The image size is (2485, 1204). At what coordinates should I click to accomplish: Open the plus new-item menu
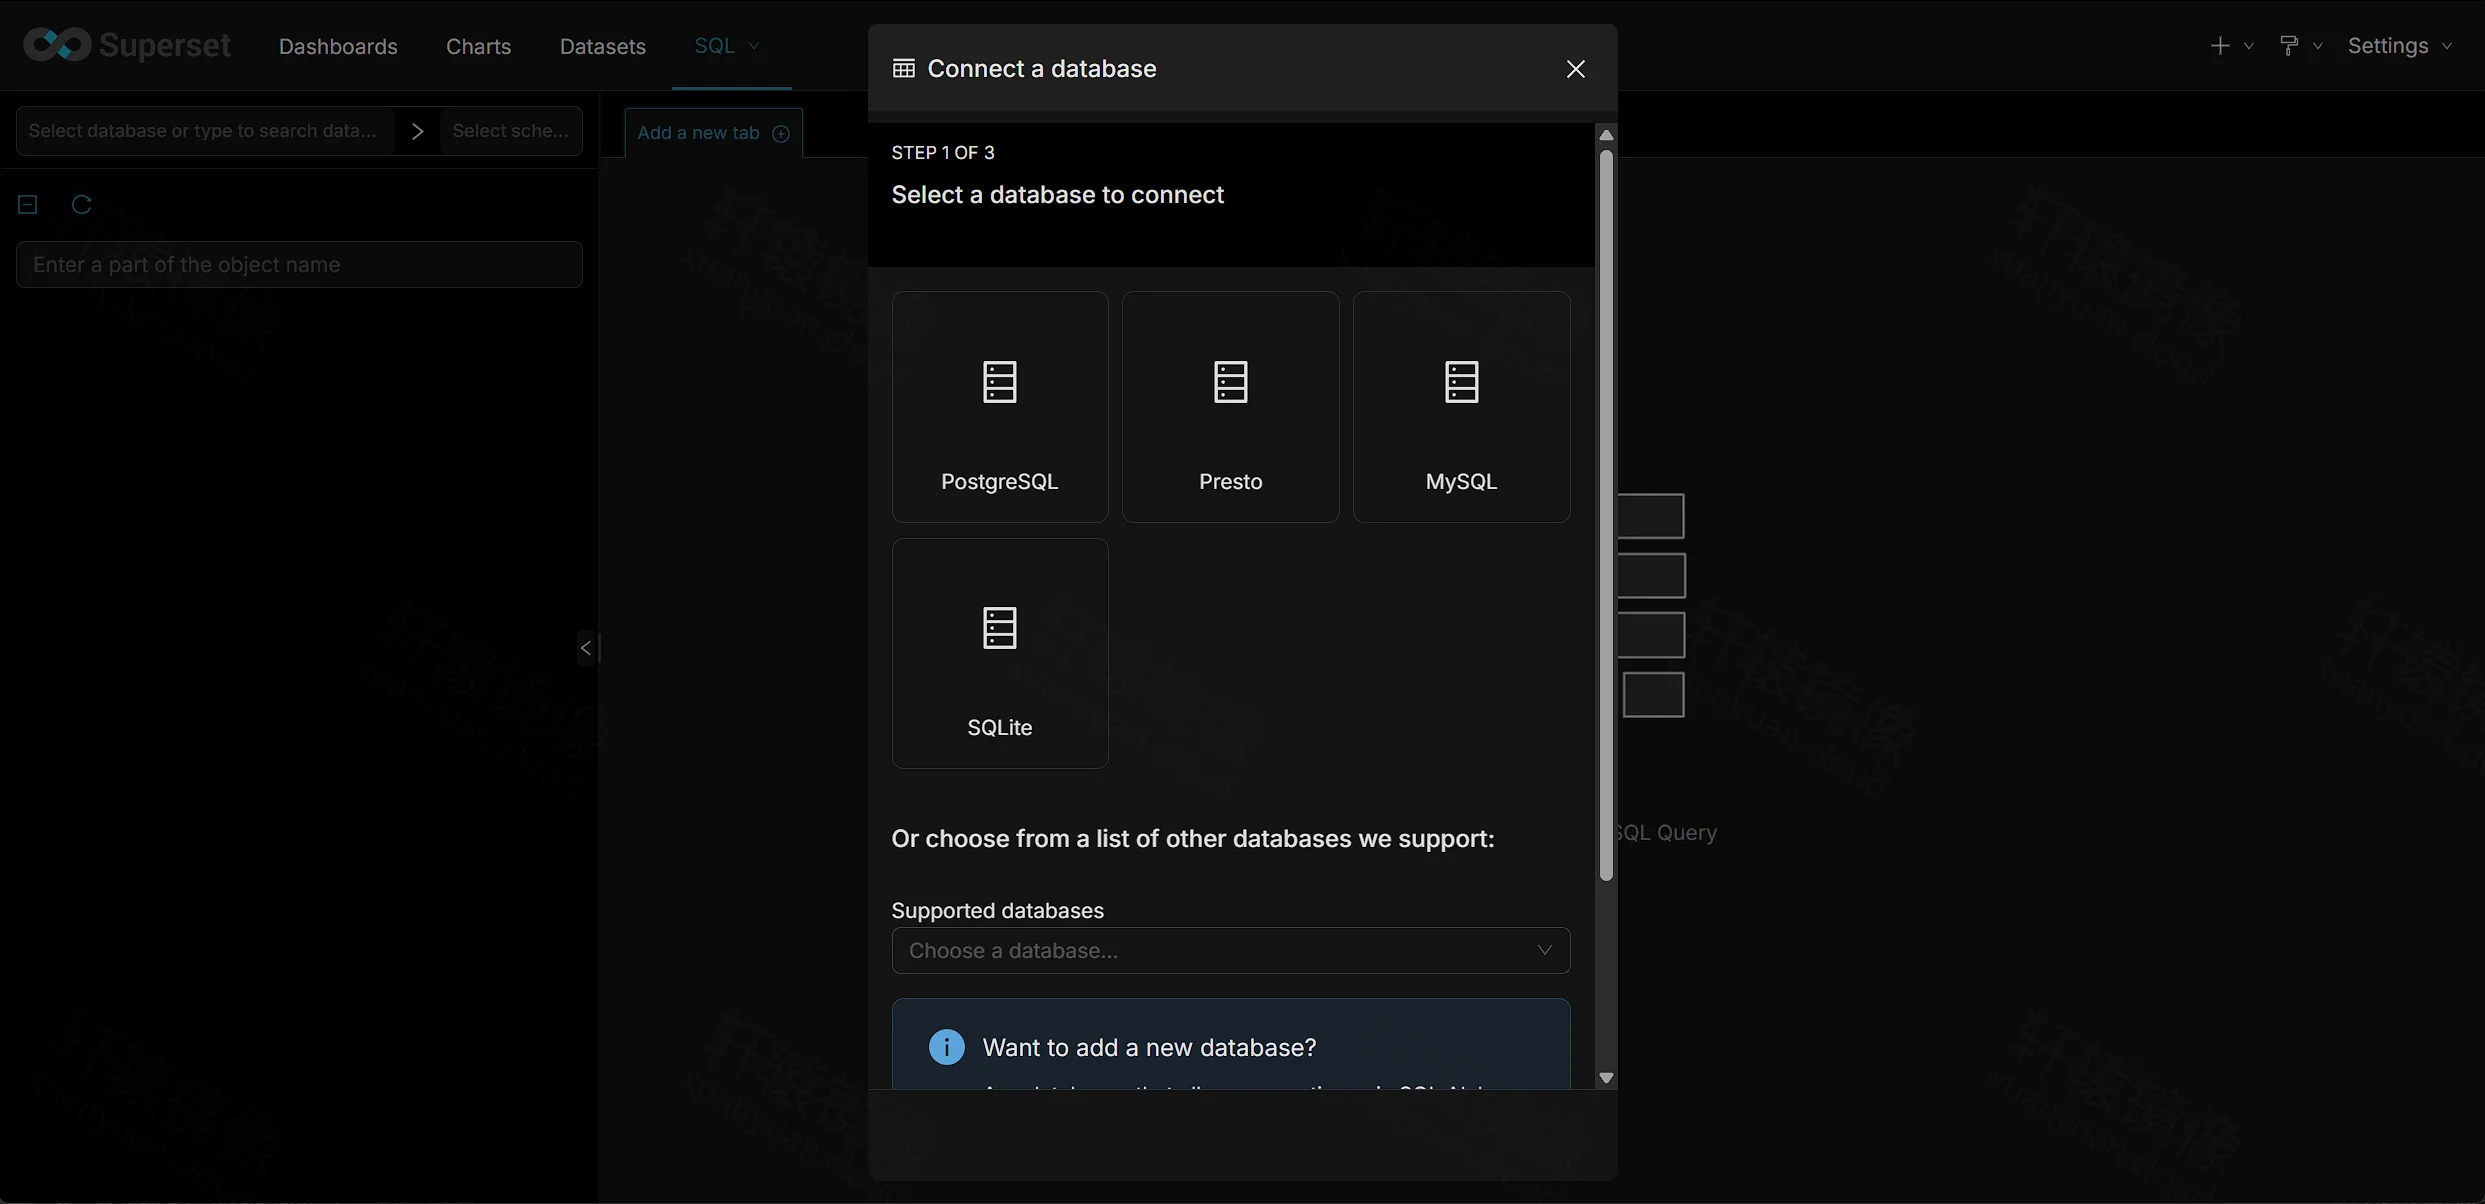point(2230,45)
